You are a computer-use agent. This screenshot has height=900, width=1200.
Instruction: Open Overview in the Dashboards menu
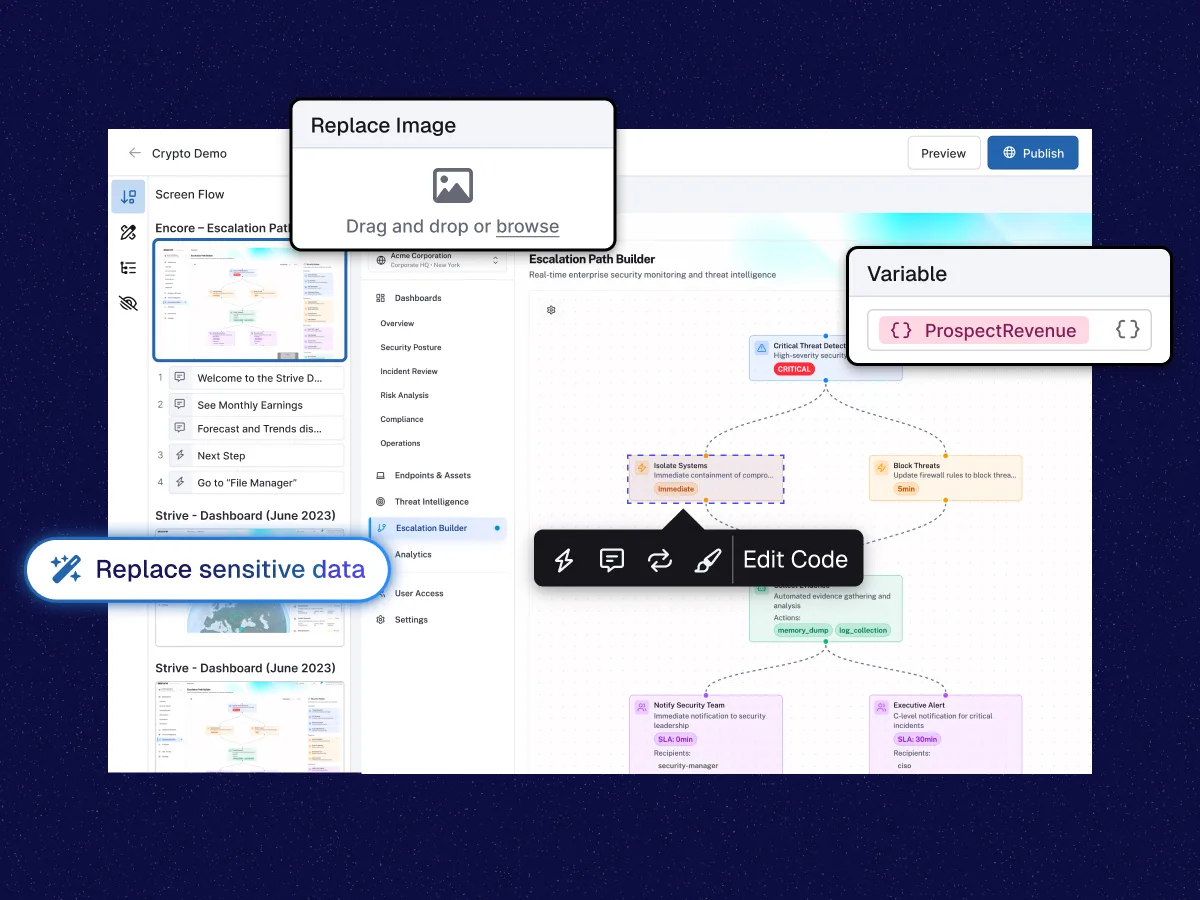[x=397, y=324]
